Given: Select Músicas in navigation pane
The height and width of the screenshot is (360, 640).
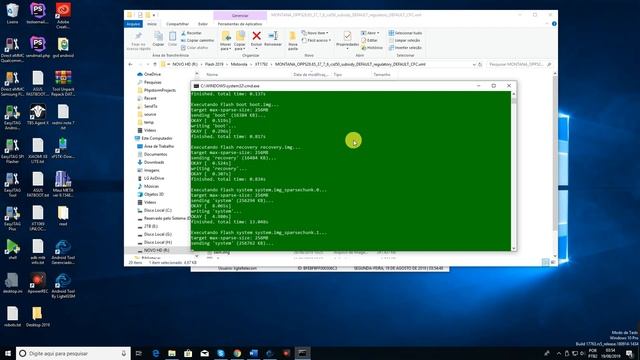Looking at the screenshot, I should [151, 186].
